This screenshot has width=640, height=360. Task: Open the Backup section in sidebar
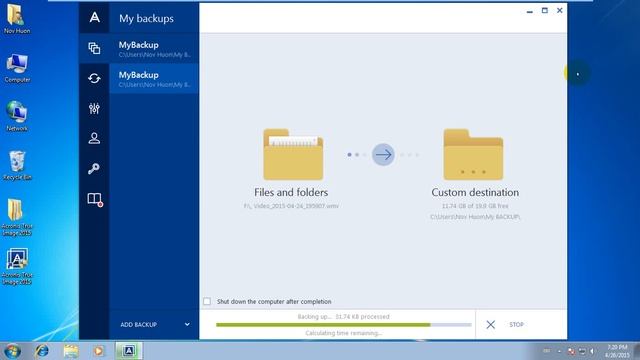94,48
